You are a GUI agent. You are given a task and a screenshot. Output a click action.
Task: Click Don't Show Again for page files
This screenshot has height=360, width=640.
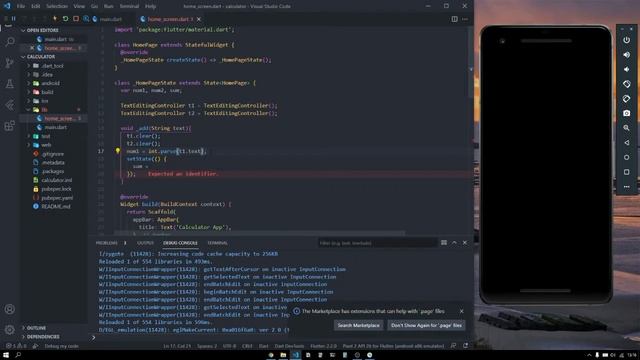click(426, 325)
